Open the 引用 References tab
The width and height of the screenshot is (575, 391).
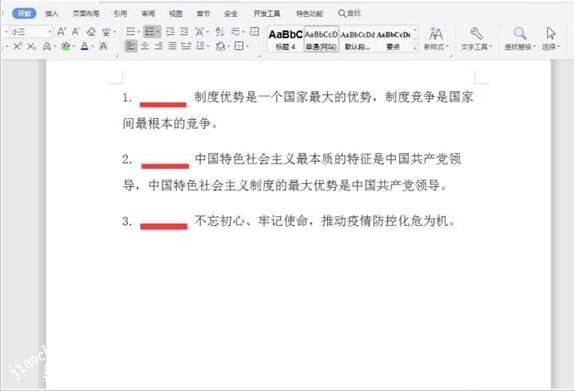[120, 14]
